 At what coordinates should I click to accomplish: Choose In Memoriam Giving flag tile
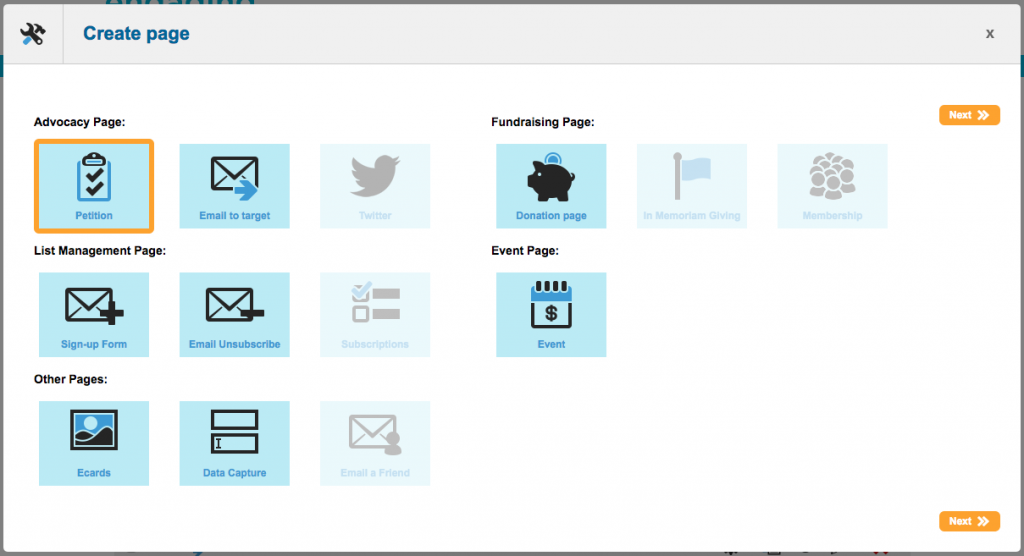(692, 186)
